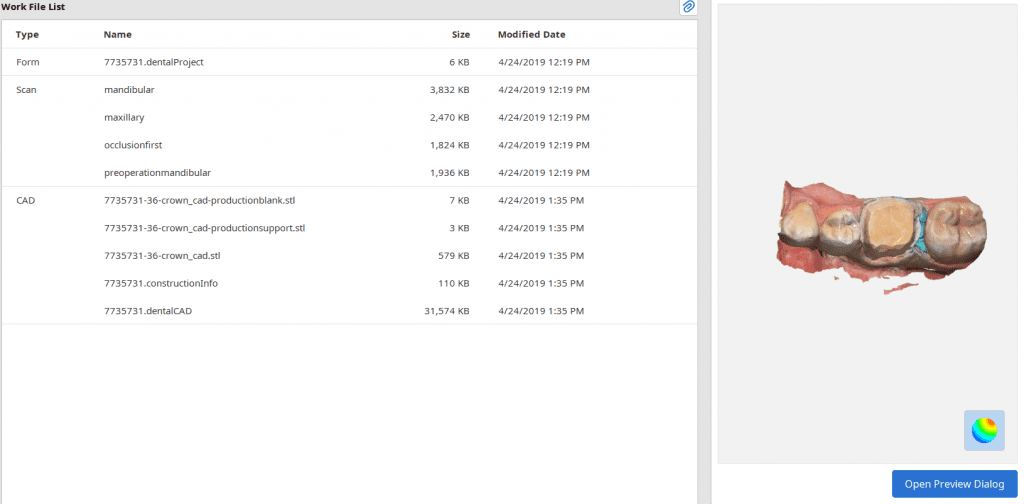Click the 7 KB size value
The image size is (1024, 504).
coord(459,200)
